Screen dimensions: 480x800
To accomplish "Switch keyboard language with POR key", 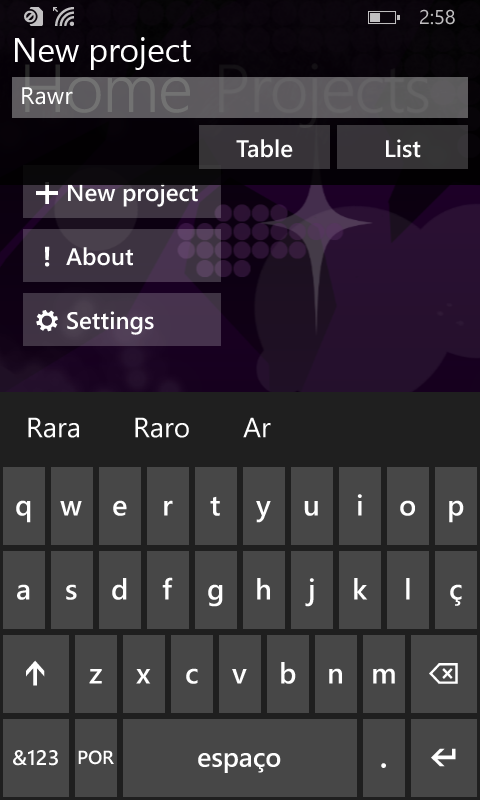I will tap(96, 758).
